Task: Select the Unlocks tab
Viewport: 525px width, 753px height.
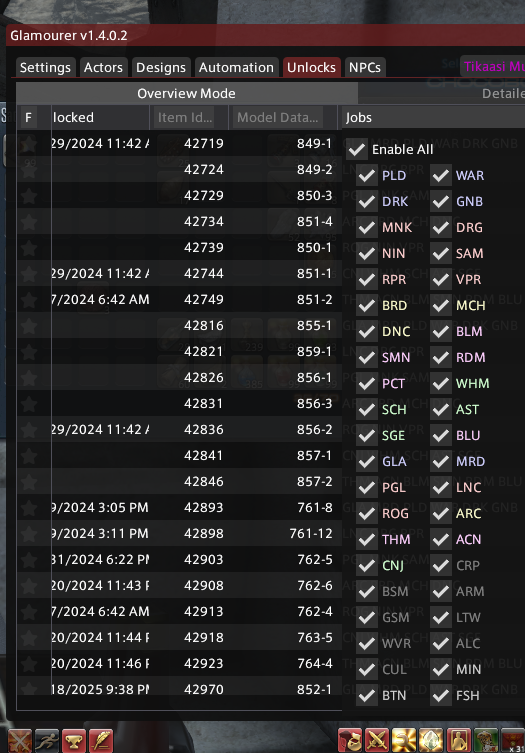Action: [x=311, y=67]
